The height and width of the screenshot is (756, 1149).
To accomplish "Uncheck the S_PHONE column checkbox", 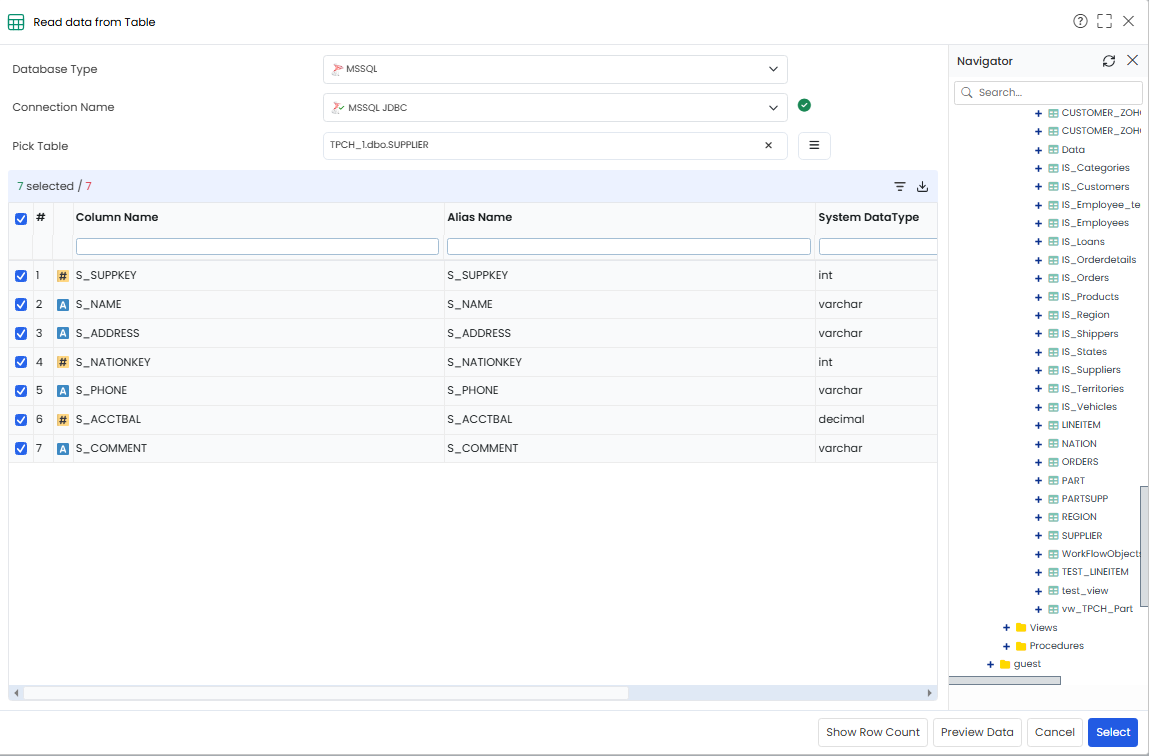I will [x=21, y=390].
